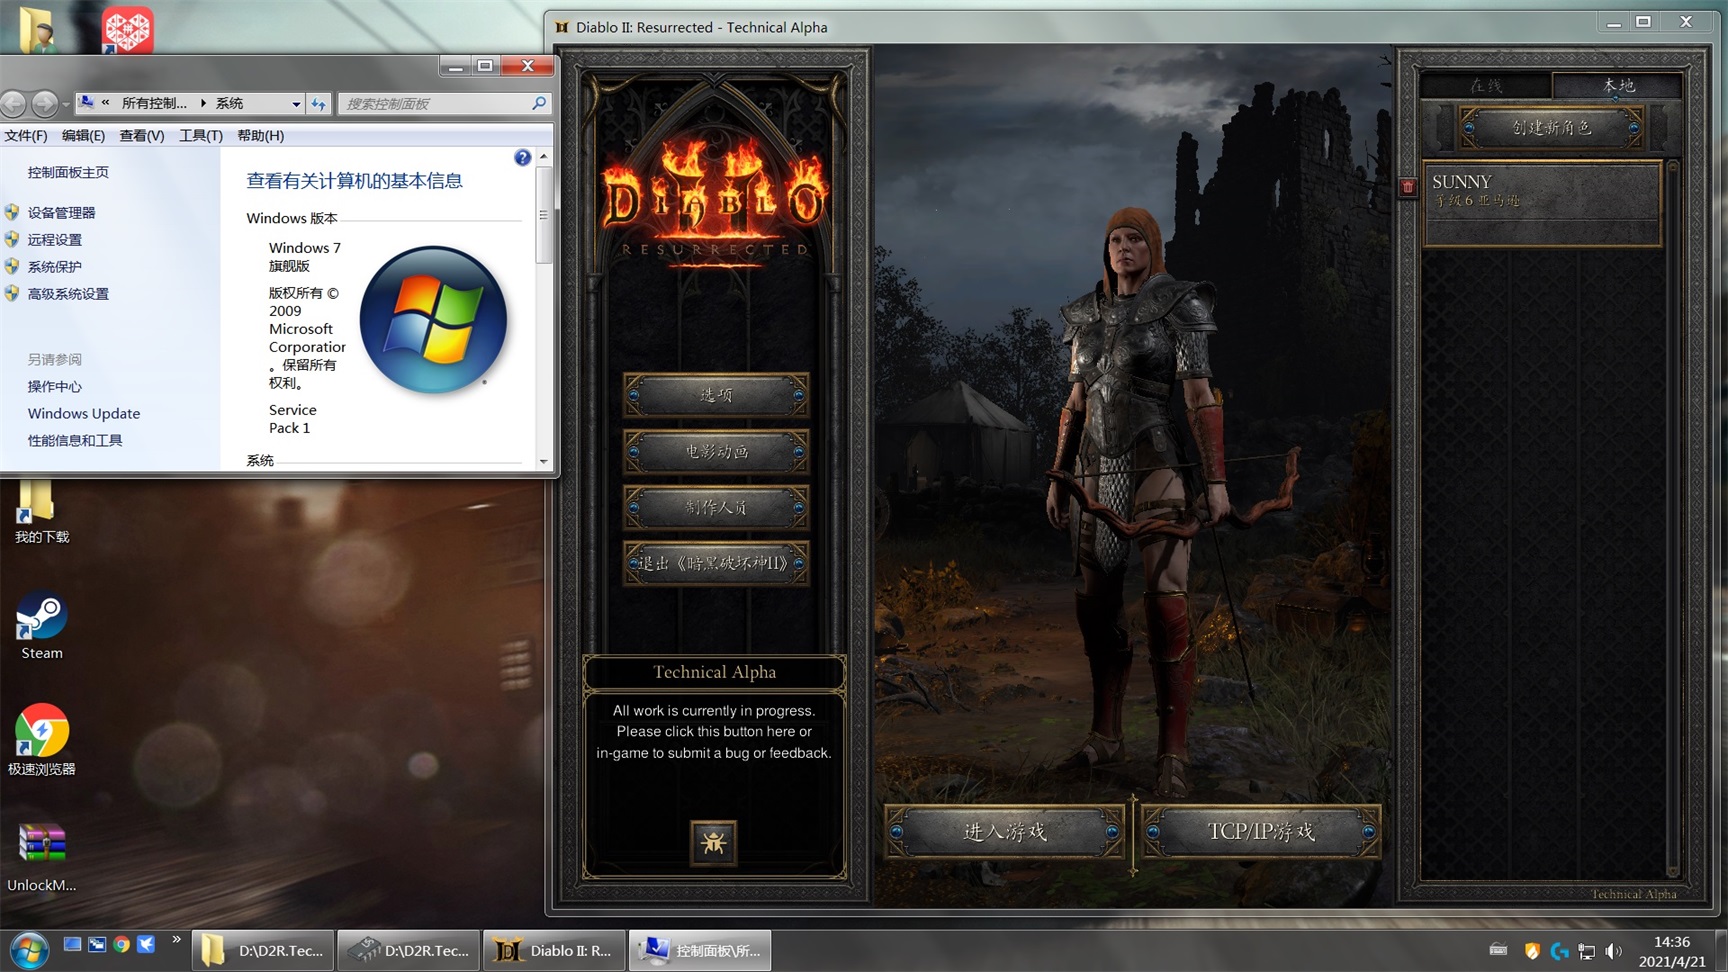1728x972 pixels.
Task: Click the blue bird quick launch icon
Action: click(x=146, y=944)
